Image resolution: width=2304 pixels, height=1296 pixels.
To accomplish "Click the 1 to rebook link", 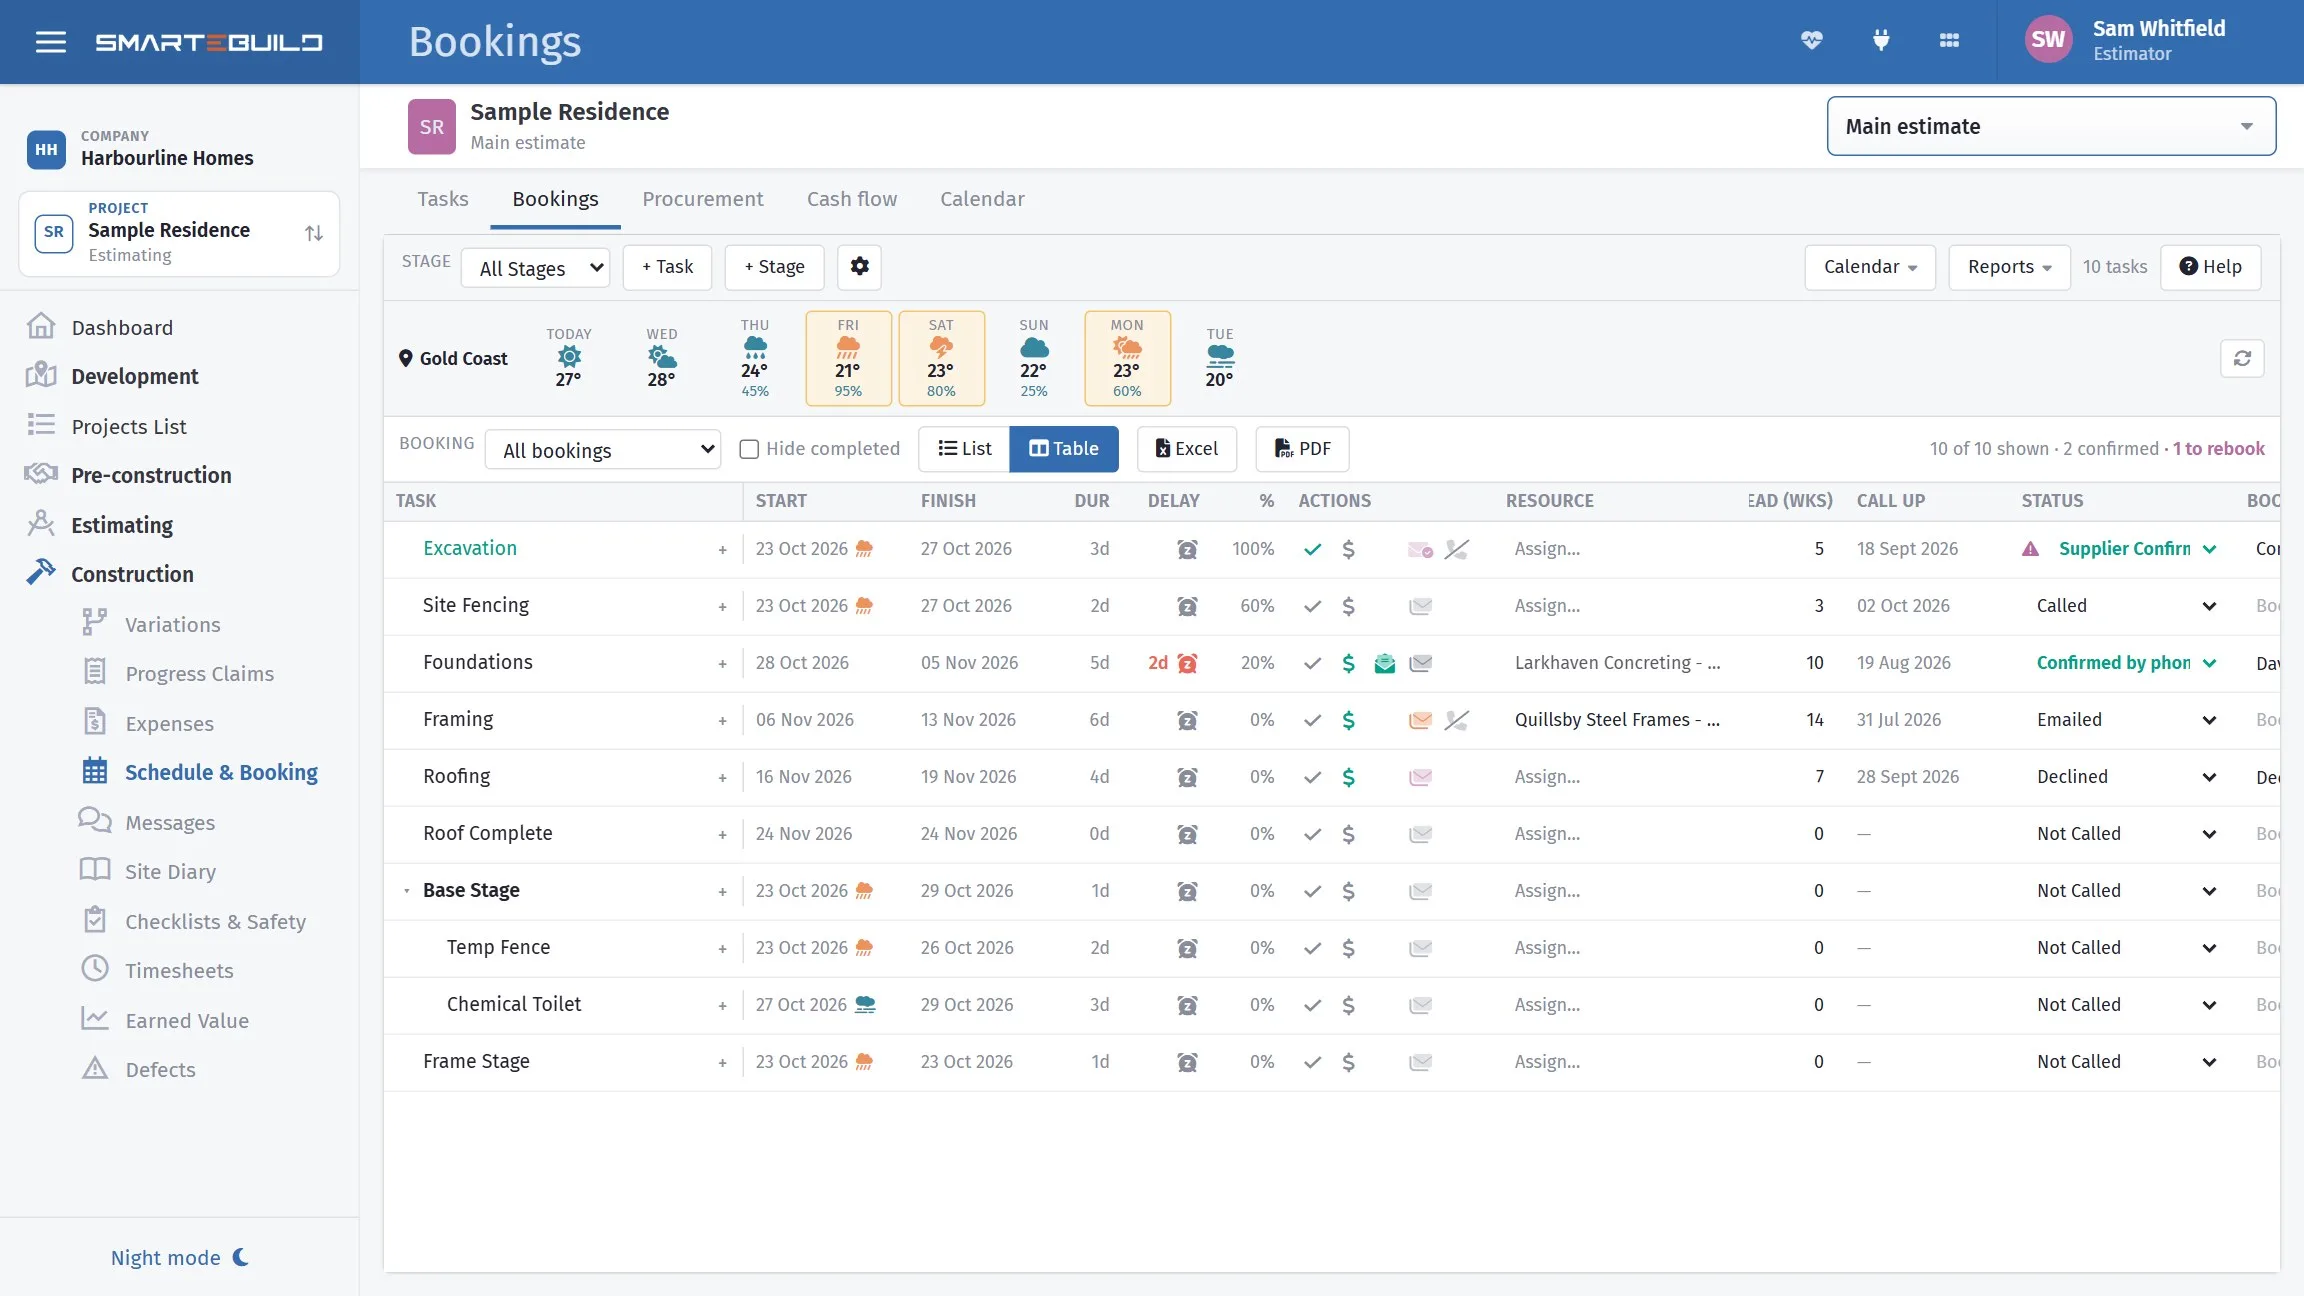I will click(2218, 449).
